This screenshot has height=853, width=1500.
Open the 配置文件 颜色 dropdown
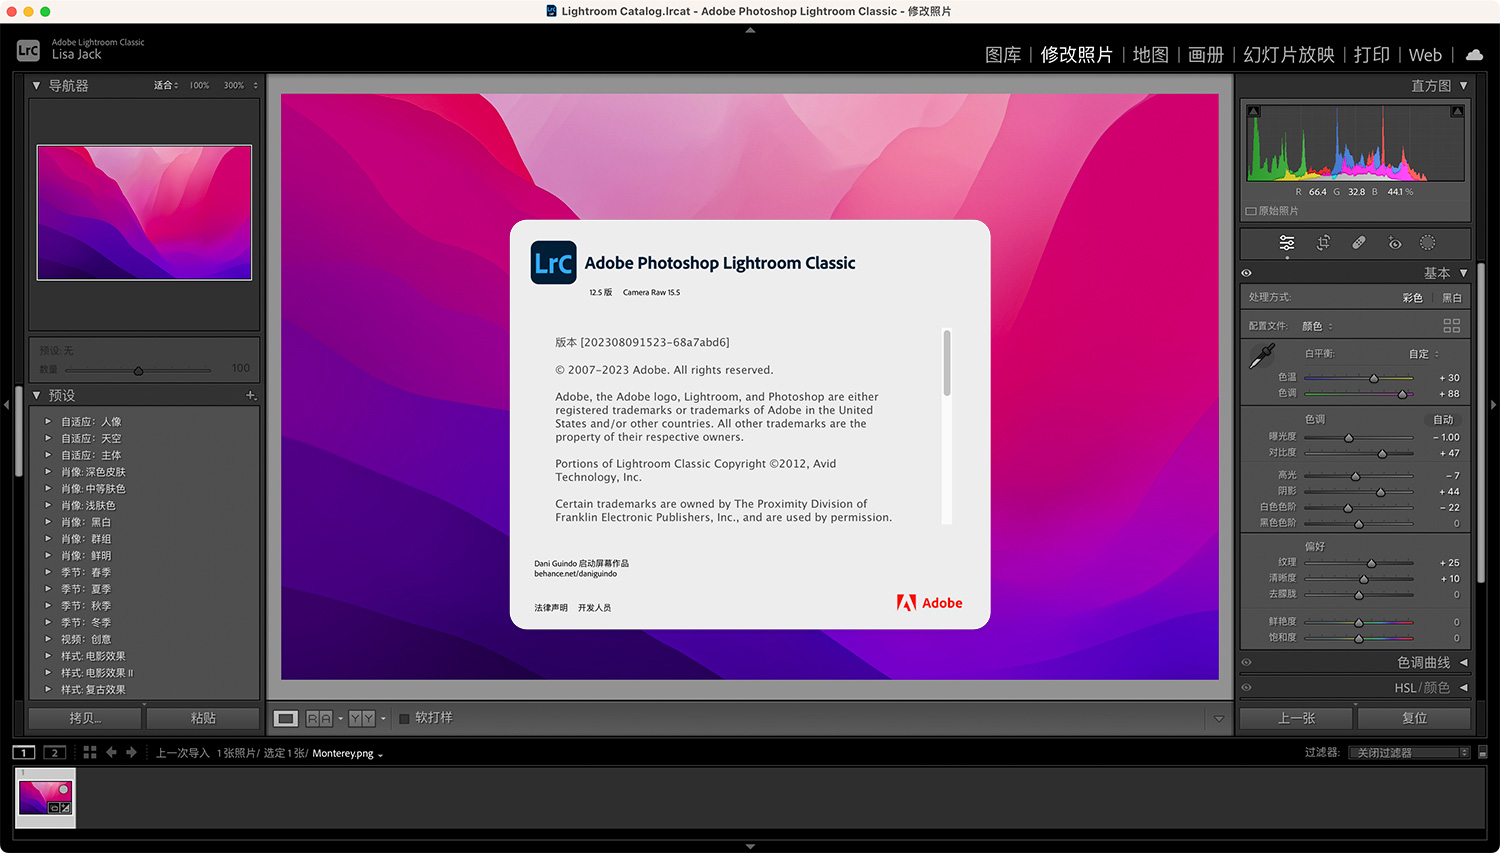(x=1317, y=326)
